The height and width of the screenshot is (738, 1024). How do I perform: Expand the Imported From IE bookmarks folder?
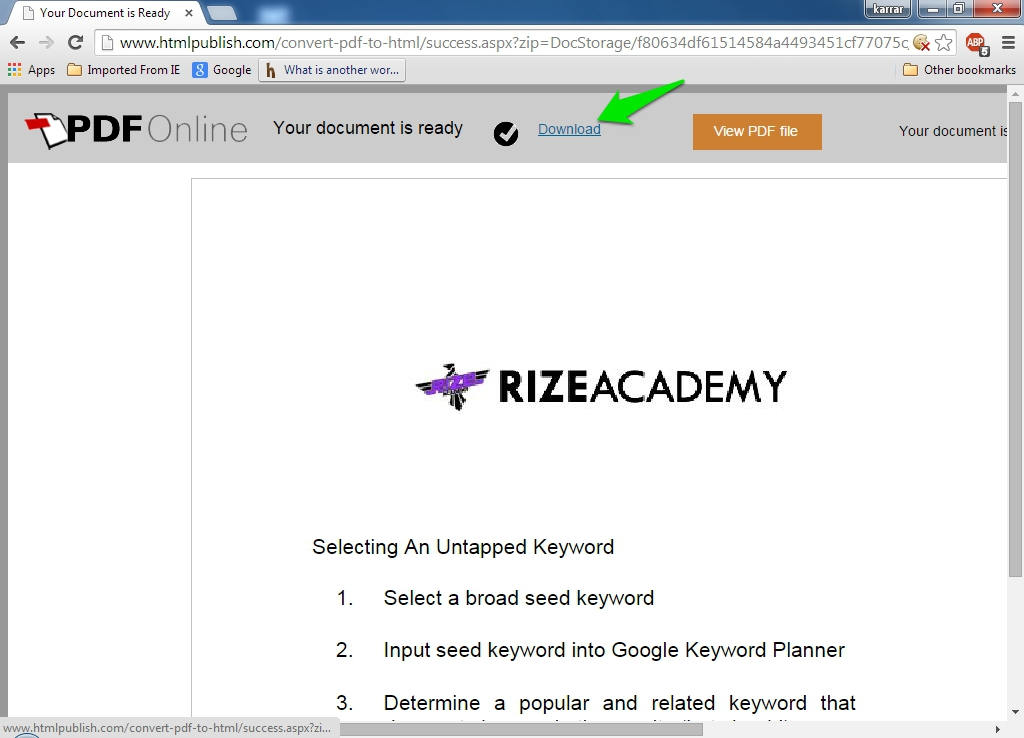[x=123, y=70]
